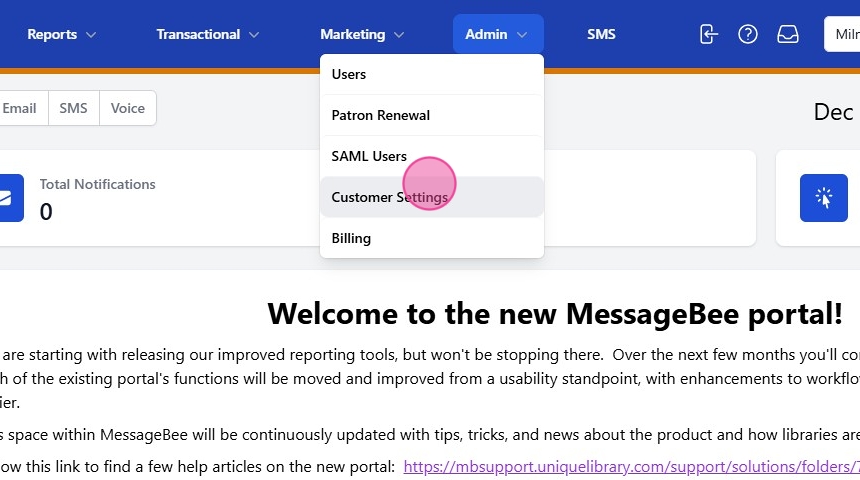Open Billing from the Admin menu
Viewport: 860px width, 480px height.
432,238
